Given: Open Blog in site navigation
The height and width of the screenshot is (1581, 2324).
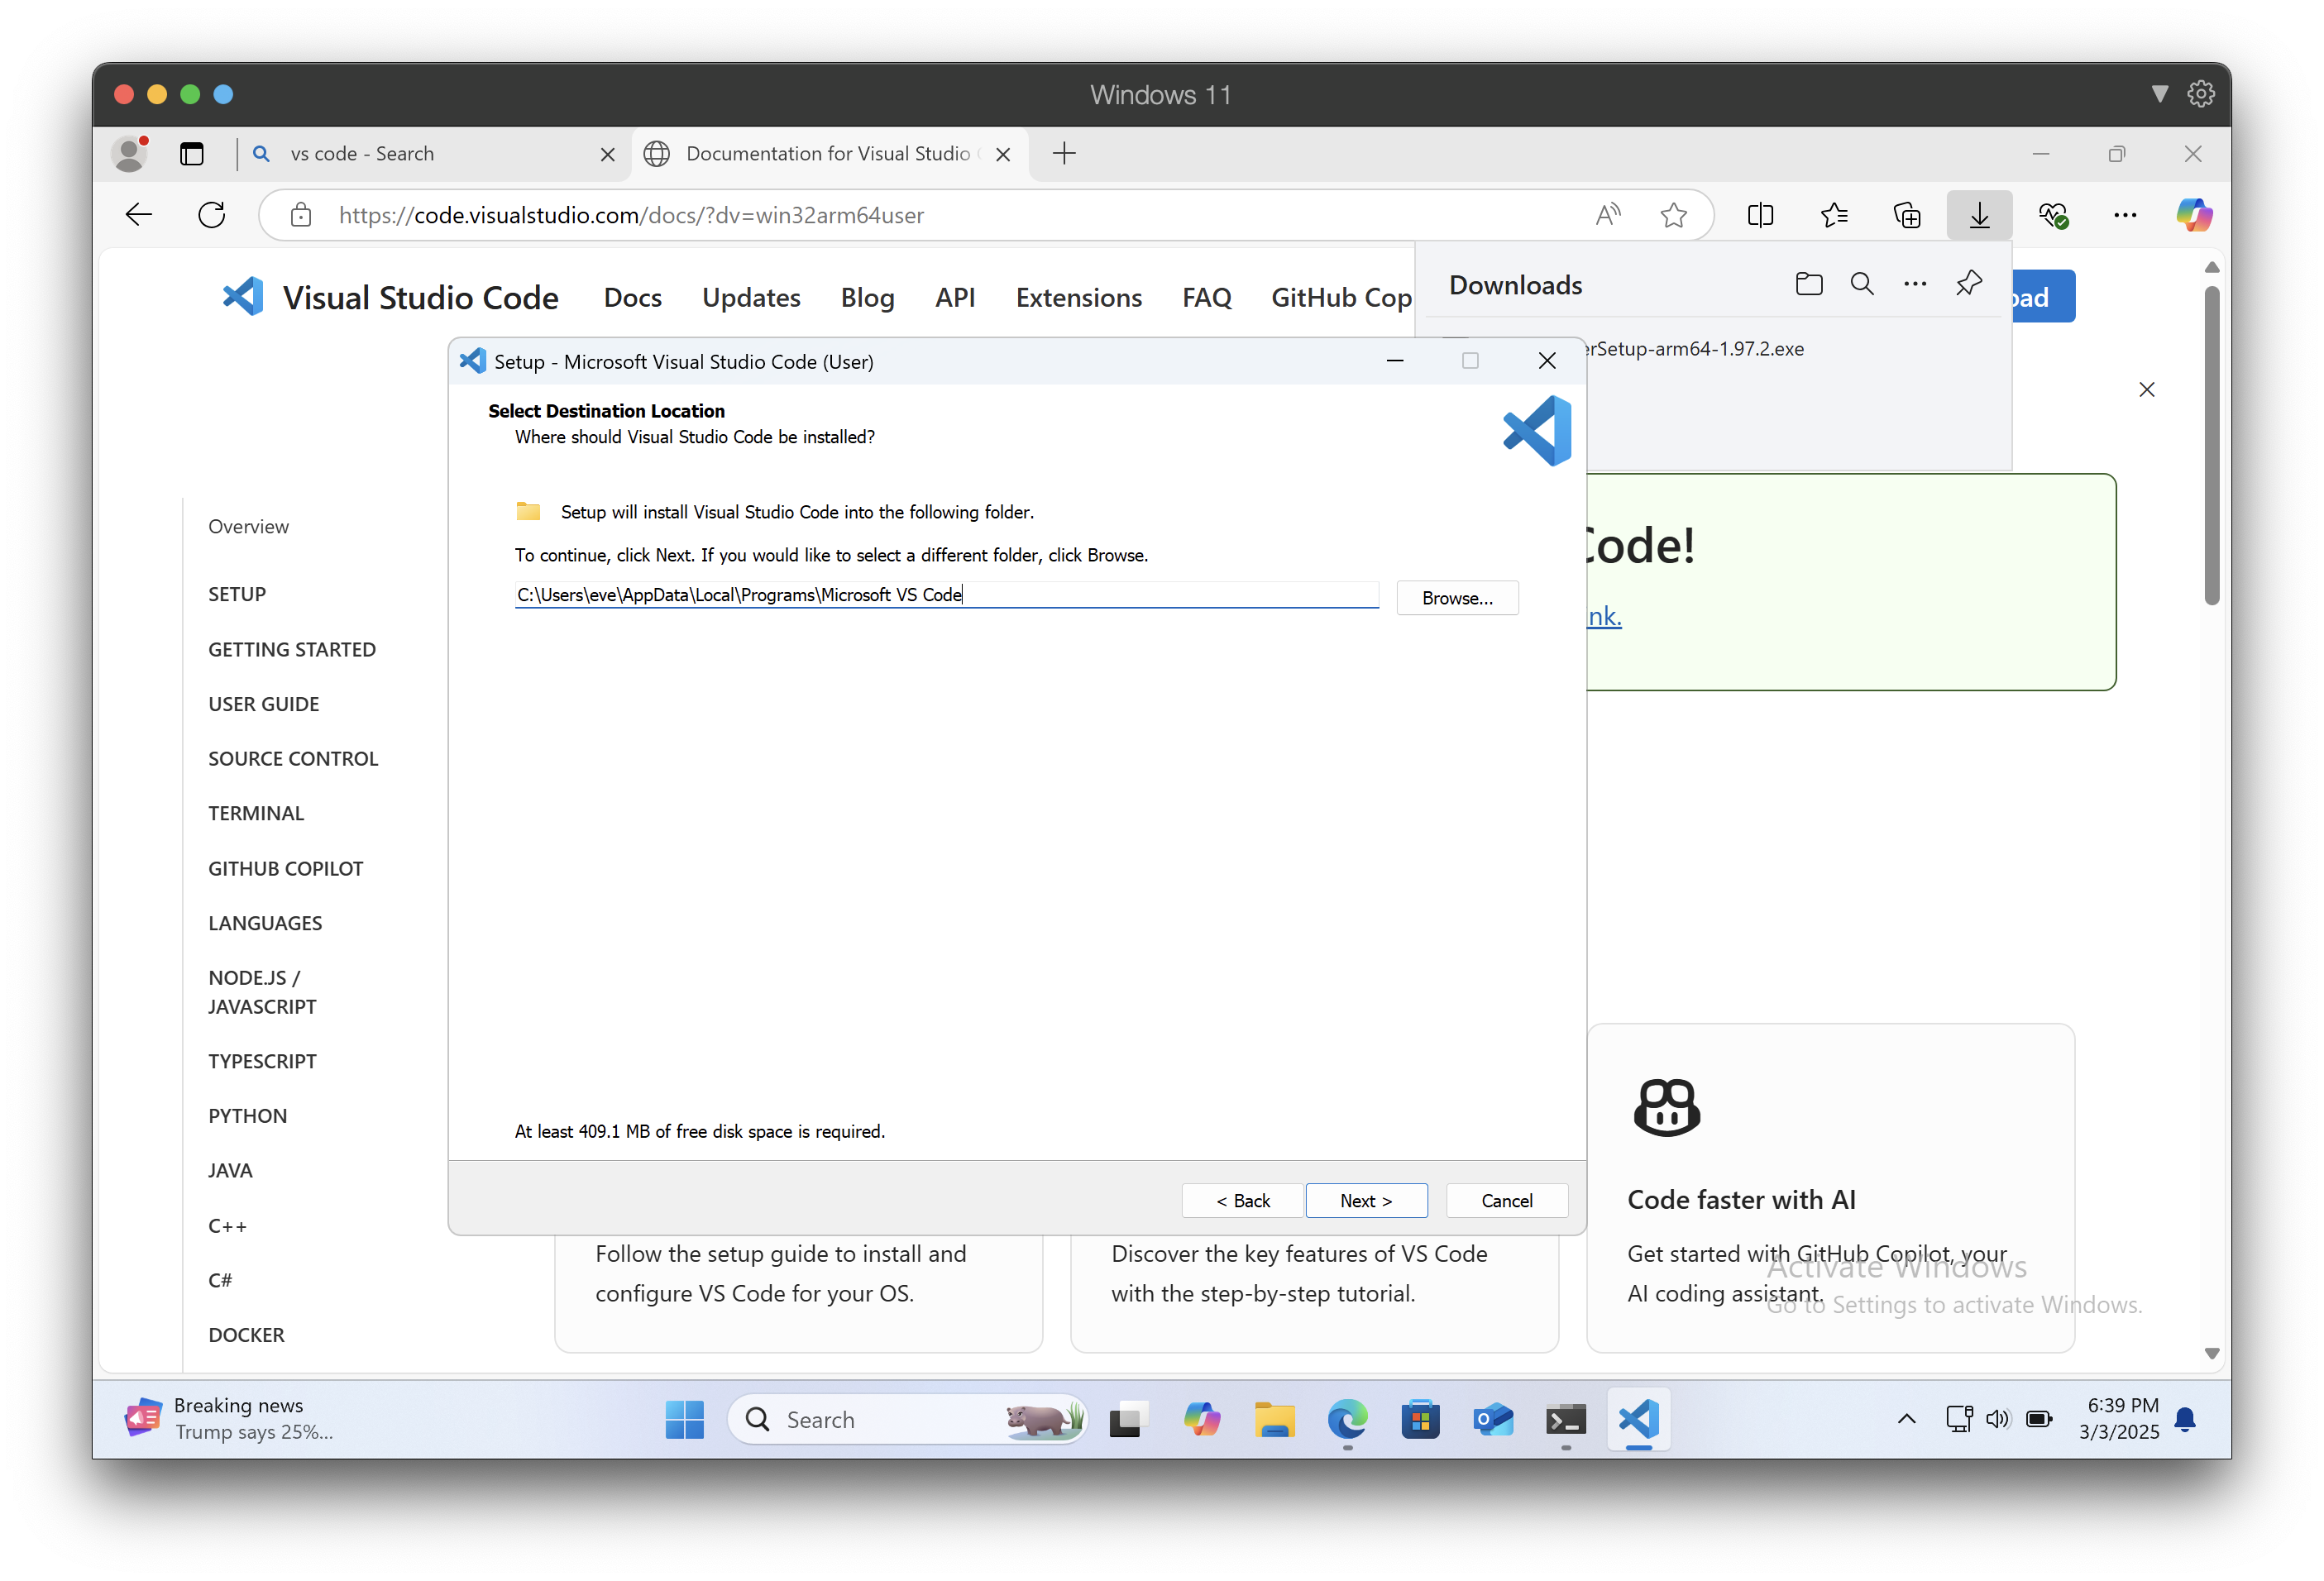Looking at the screenshot, I should [x=867, y=297].
